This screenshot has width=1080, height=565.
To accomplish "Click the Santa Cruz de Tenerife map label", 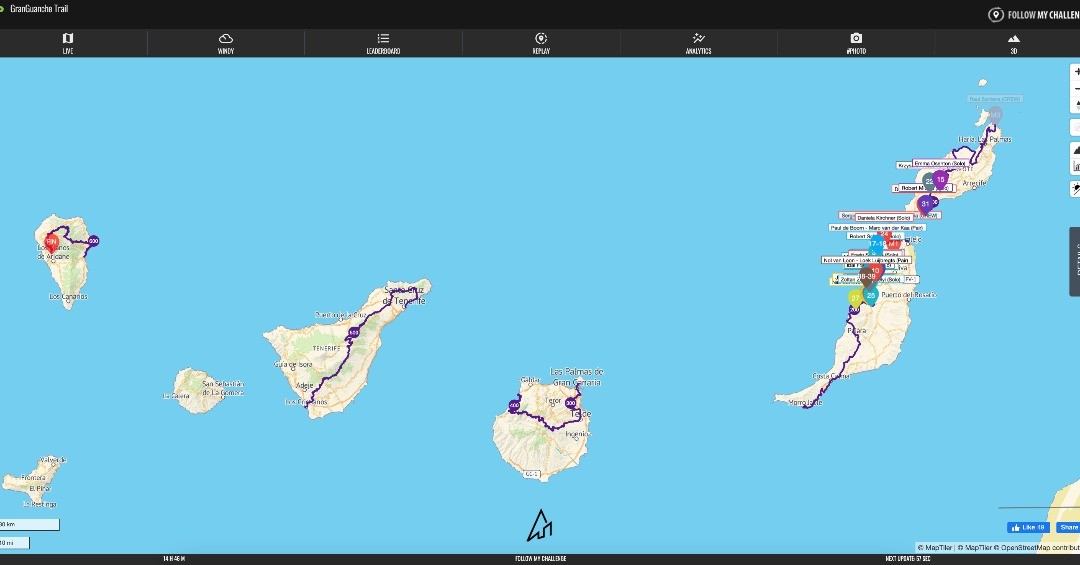I will (404, 295).
